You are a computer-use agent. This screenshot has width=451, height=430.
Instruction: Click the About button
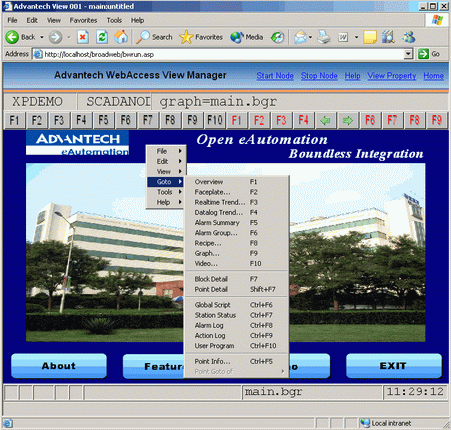pos(59,366)
